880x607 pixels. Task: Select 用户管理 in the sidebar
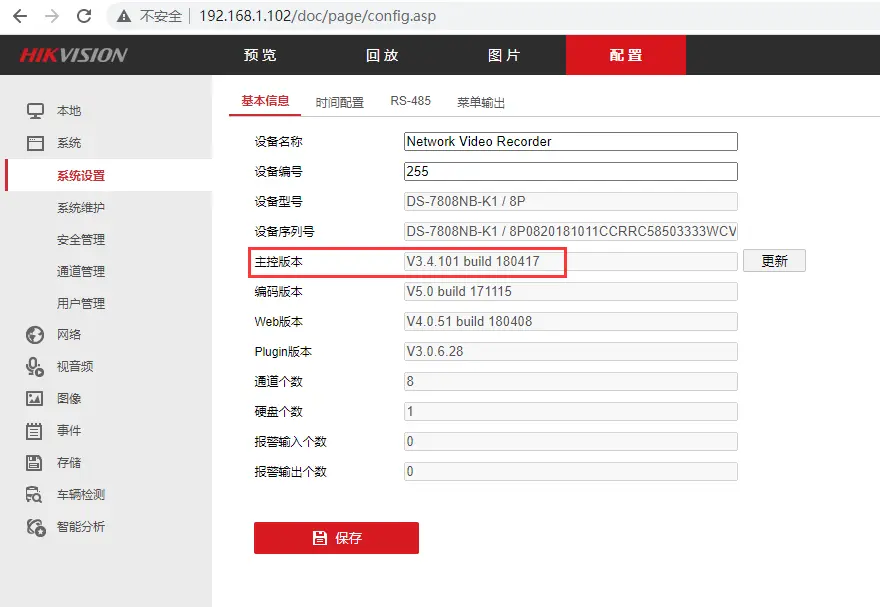click(x=81, y=303)
